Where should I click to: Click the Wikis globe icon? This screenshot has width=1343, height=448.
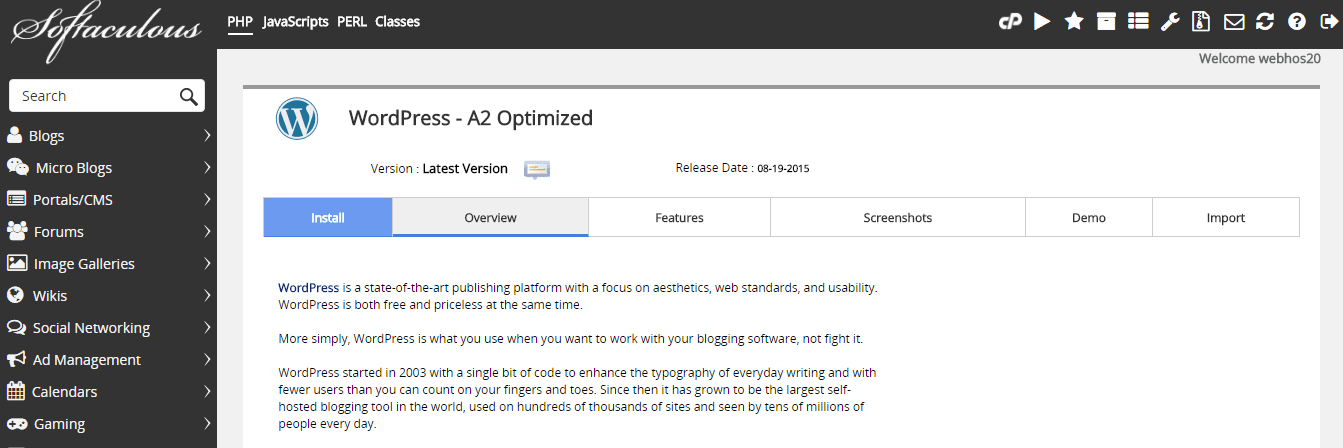pyautogui.click(x=14, y=295)
